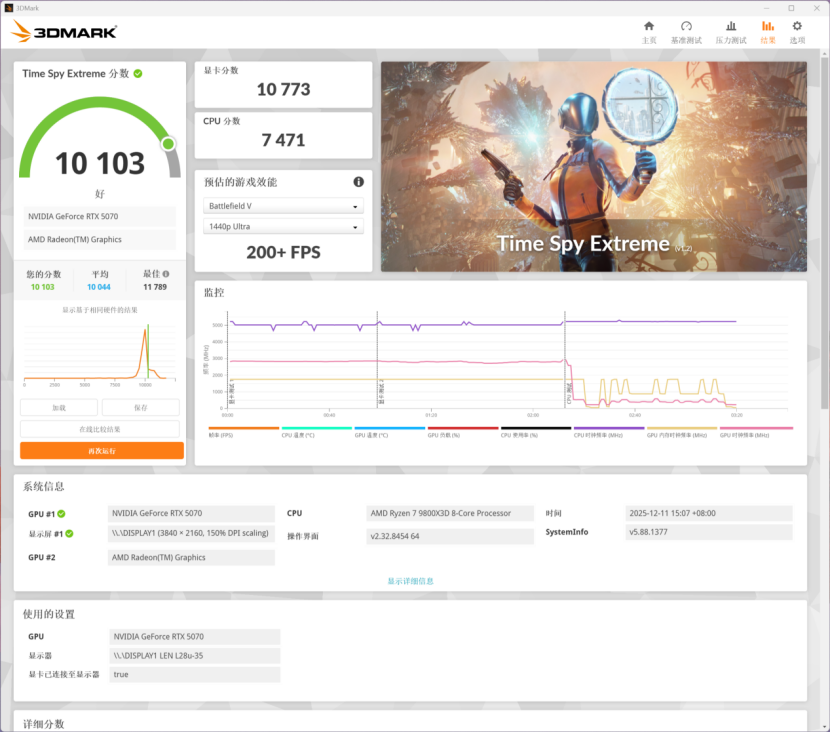Toggle the GPU load red legend item

click(x=463, y=431)
